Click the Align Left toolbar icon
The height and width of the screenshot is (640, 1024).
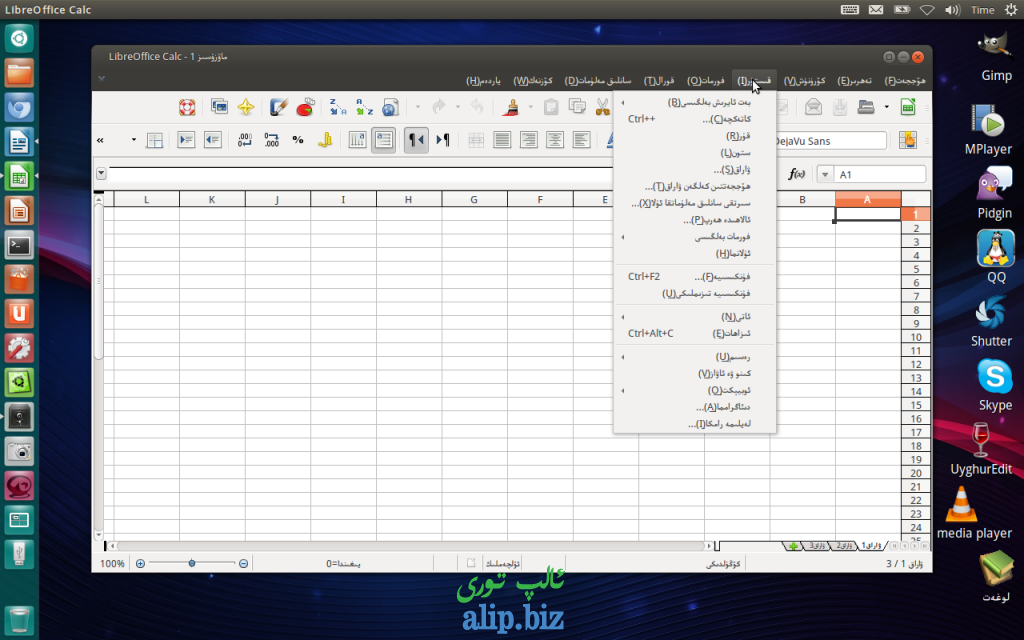[581, 140]
